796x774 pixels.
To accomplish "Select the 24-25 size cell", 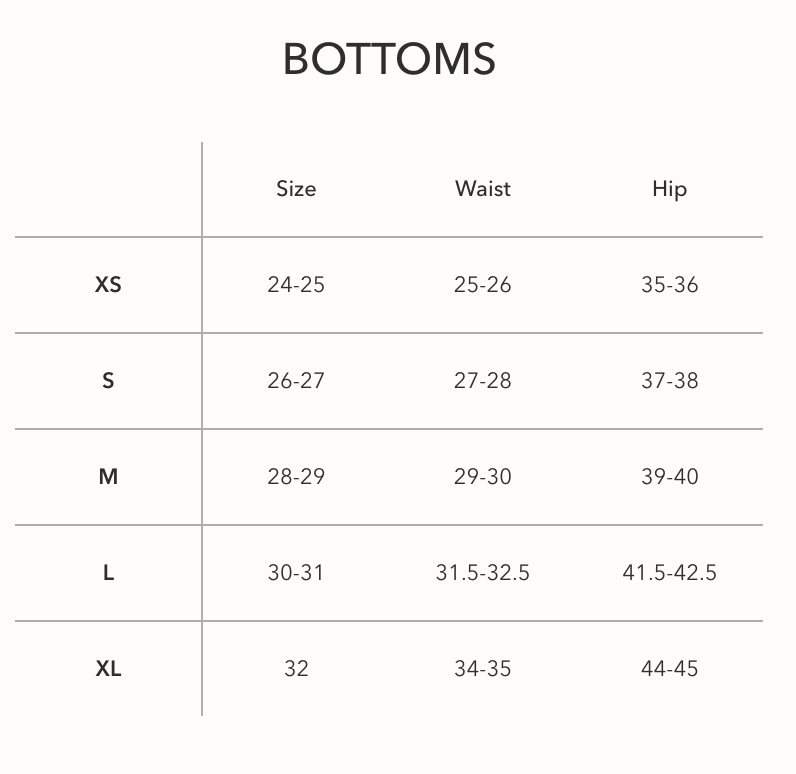I will point(296,284).
